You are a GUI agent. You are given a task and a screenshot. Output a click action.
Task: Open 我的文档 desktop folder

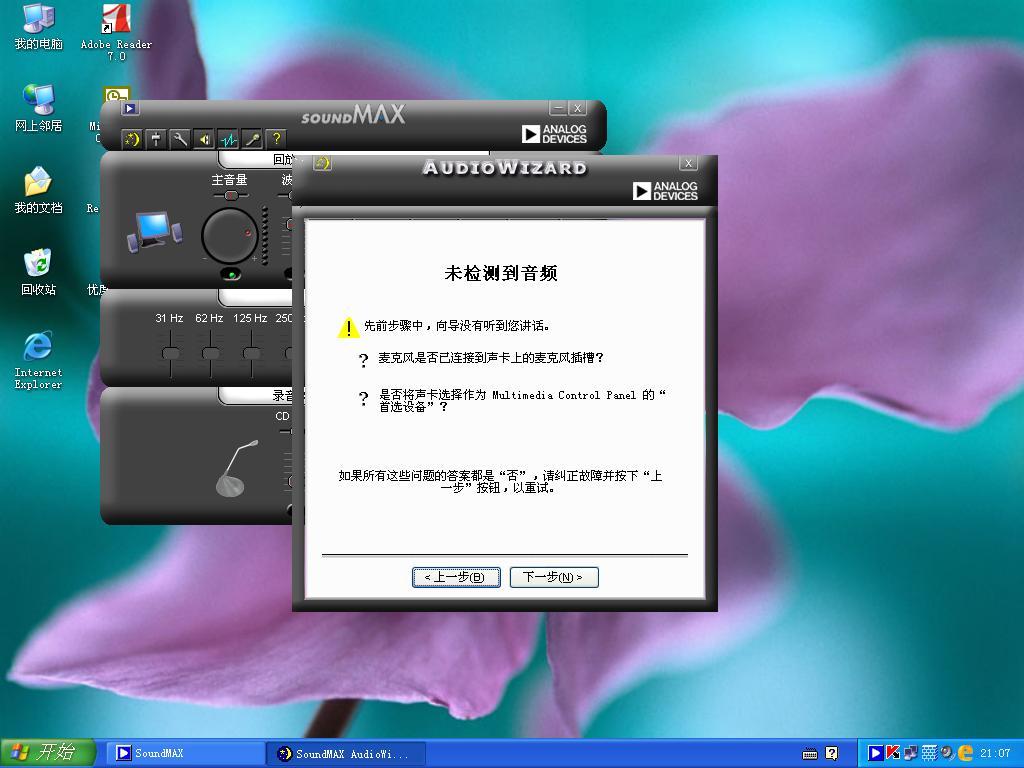pyautogui.click(x=39, y=190)
